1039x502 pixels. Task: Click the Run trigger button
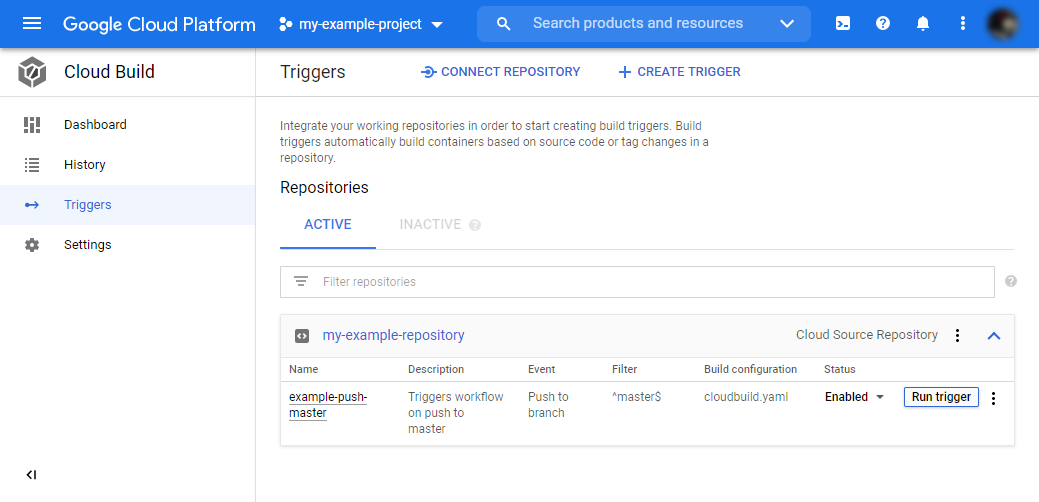941,397
